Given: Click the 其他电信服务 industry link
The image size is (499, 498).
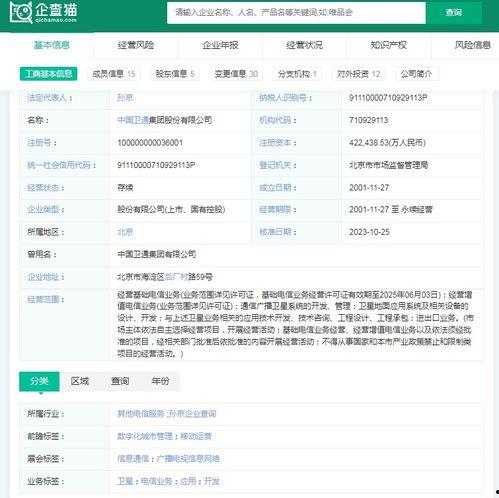Looking at the screenshot, I should point(141,414).
